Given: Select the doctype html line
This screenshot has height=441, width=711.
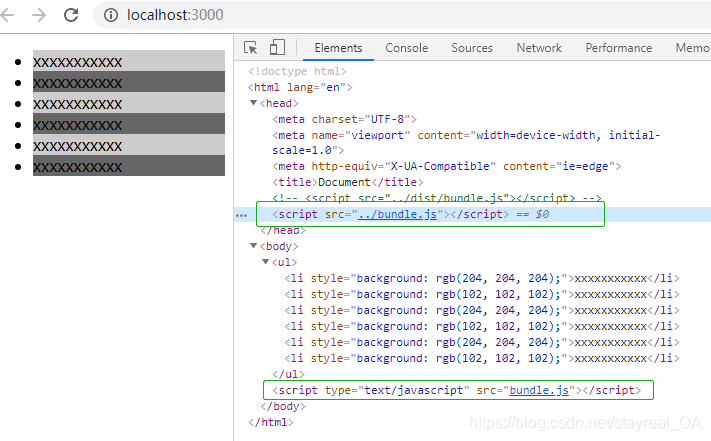Looking at the screenshot, I should [297, 71].
